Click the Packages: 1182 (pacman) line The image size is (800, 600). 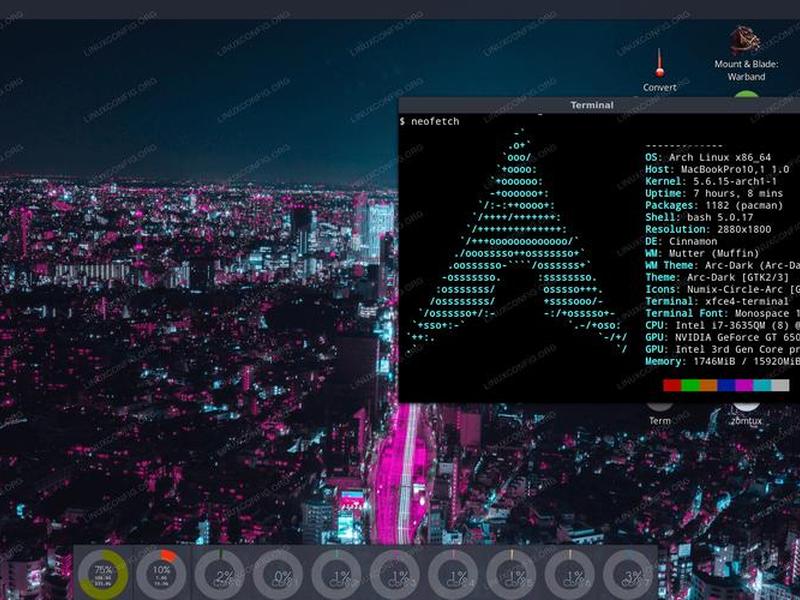[714, 205]
